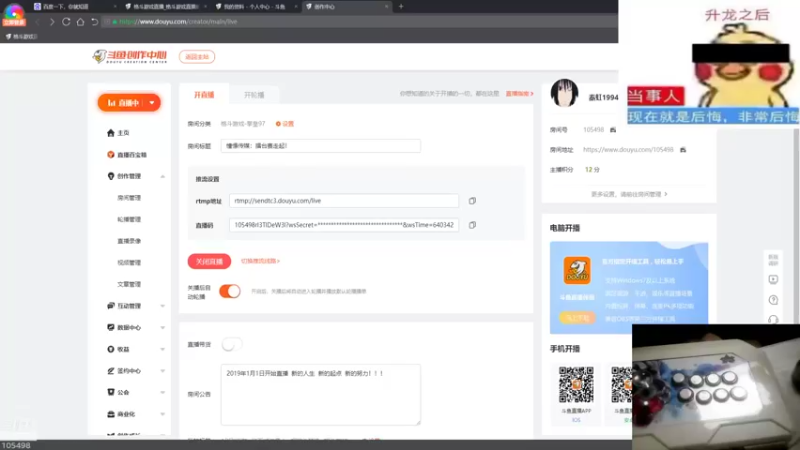This screenshot has width=800, height=450.
Task: Click the orange 设置 gear icon by room category
Action: 278,124
